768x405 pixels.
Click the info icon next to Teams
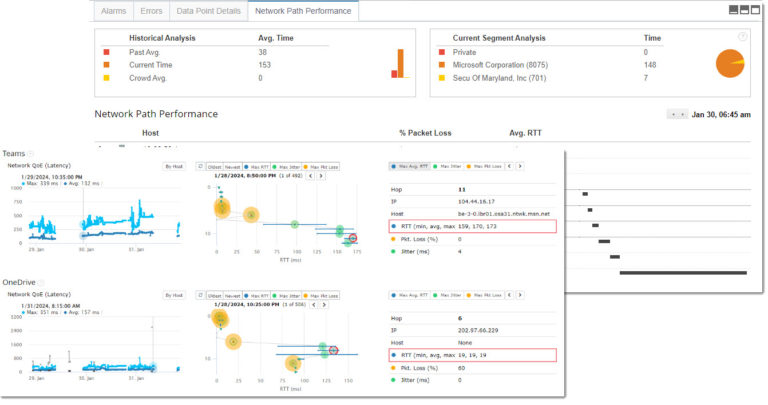point(30,154)
